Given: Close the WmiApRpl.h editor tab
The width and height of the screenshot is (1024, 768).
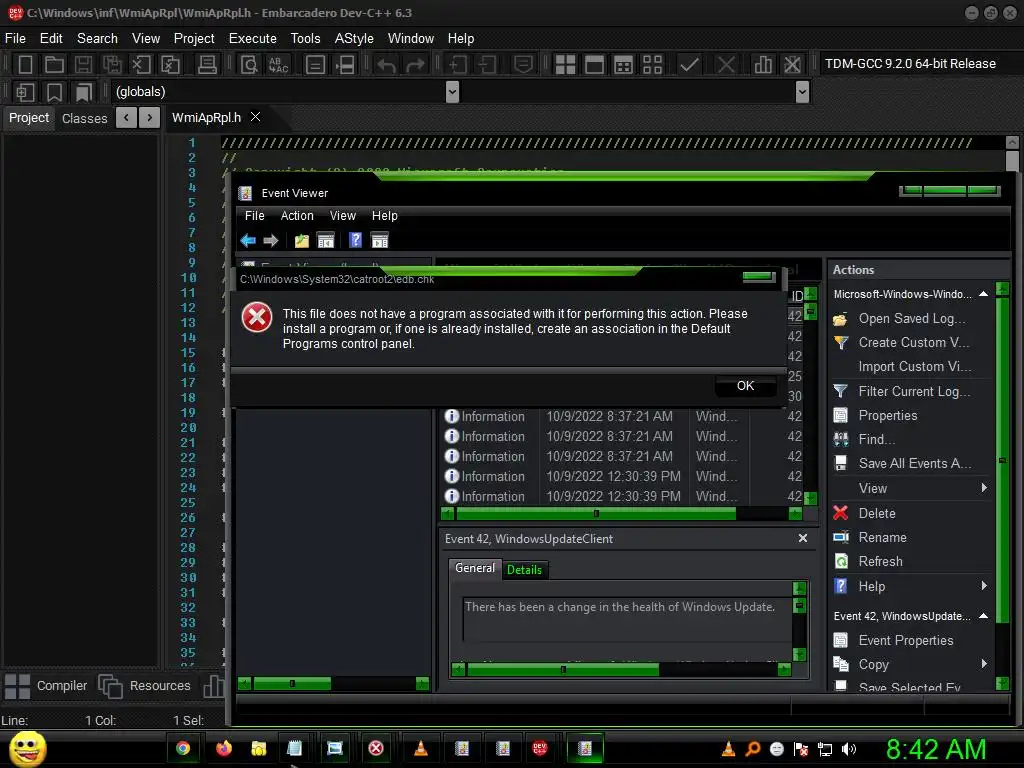Looking at the screenshot, I should pos(256,117).
